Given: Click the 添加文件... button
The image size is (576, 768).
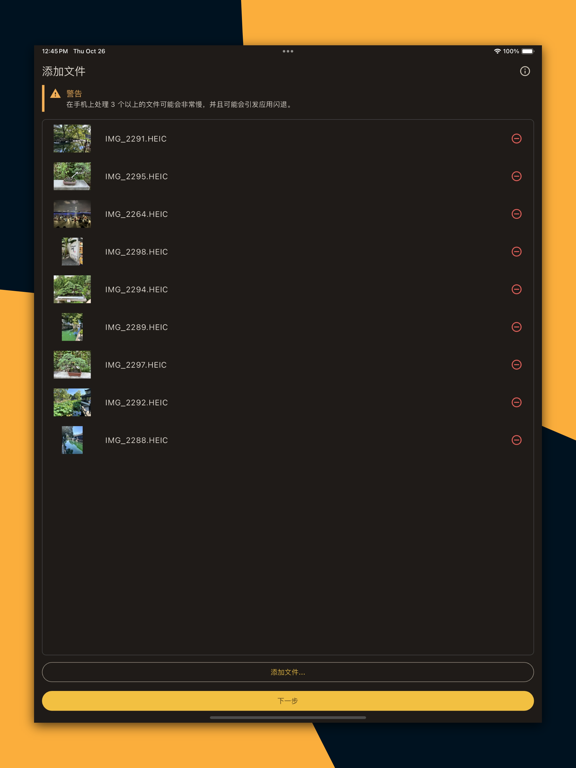Looking at the screenshot, I should pyautogui.click(x=288, y=672).
